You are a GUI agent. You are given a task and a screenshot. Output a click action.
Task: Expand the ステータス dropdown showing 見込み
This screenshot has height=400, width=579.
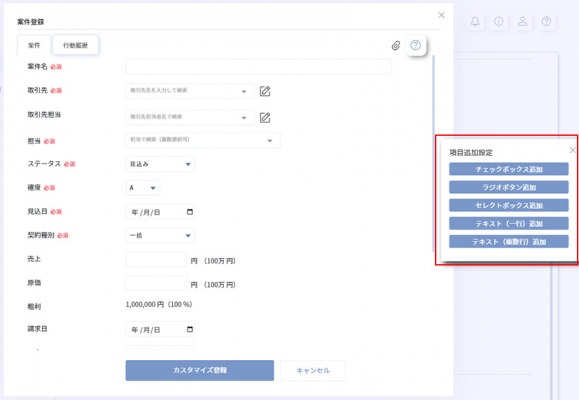coord(160,164)
